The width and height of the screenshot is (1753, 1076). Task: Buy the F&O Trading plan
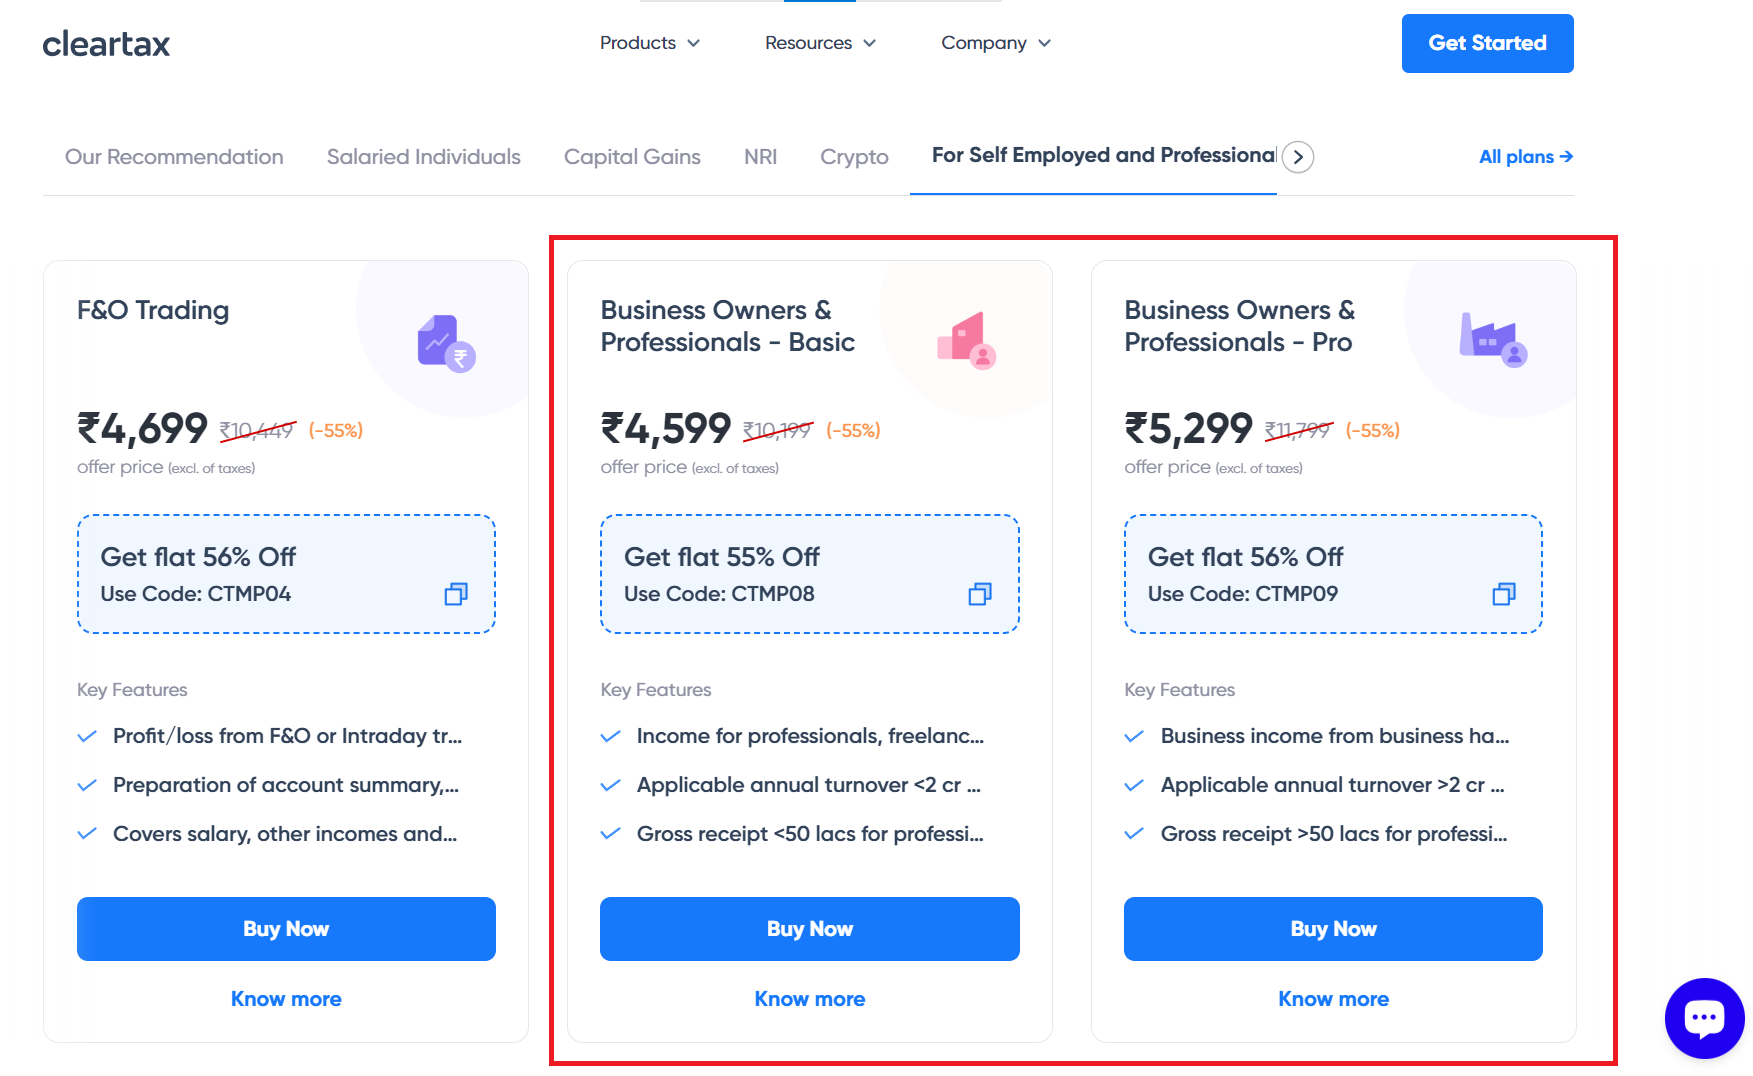pos(286,929)
